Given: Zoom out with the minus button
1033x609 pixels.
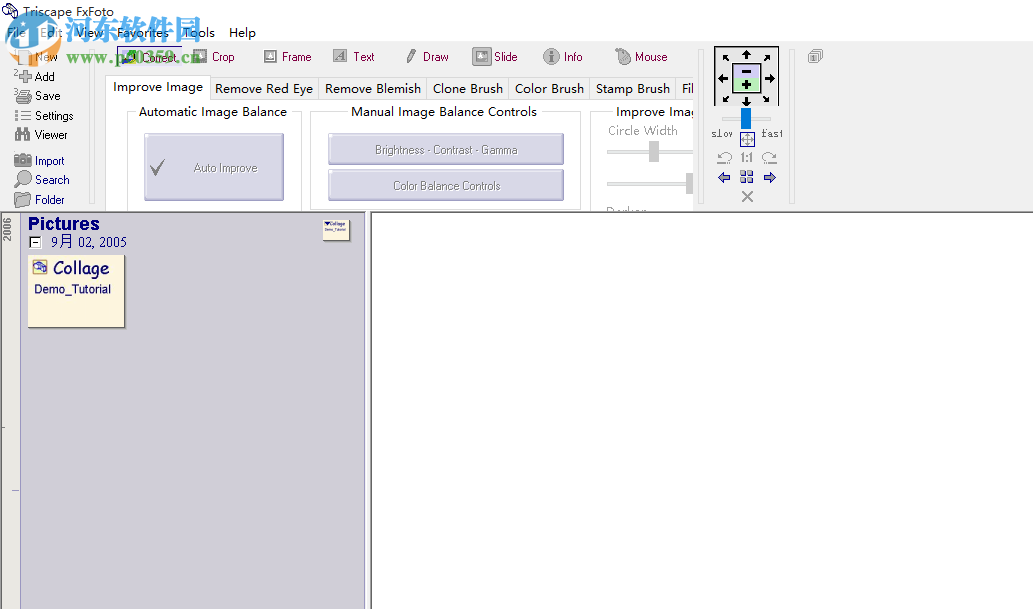Looking at the screenshot, I should [x=746, y=71].
